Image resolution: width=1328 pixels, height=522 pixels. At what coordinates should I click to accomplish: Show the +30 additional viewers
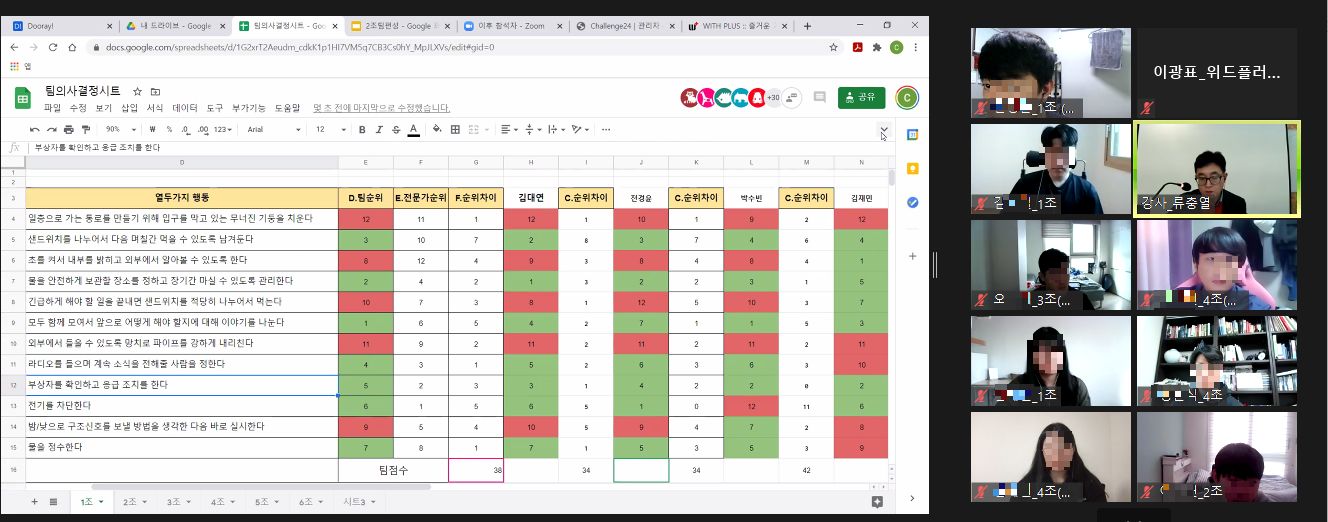click(773, 97)
